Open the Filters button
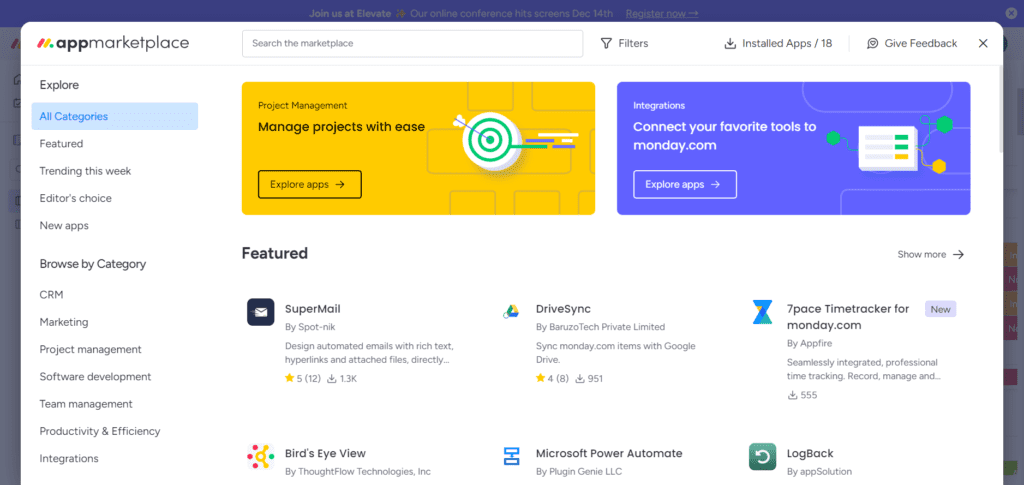Image resolution: width=1024 pixels, height=485 pixels. pyautogui.click(x=624, y=44)
